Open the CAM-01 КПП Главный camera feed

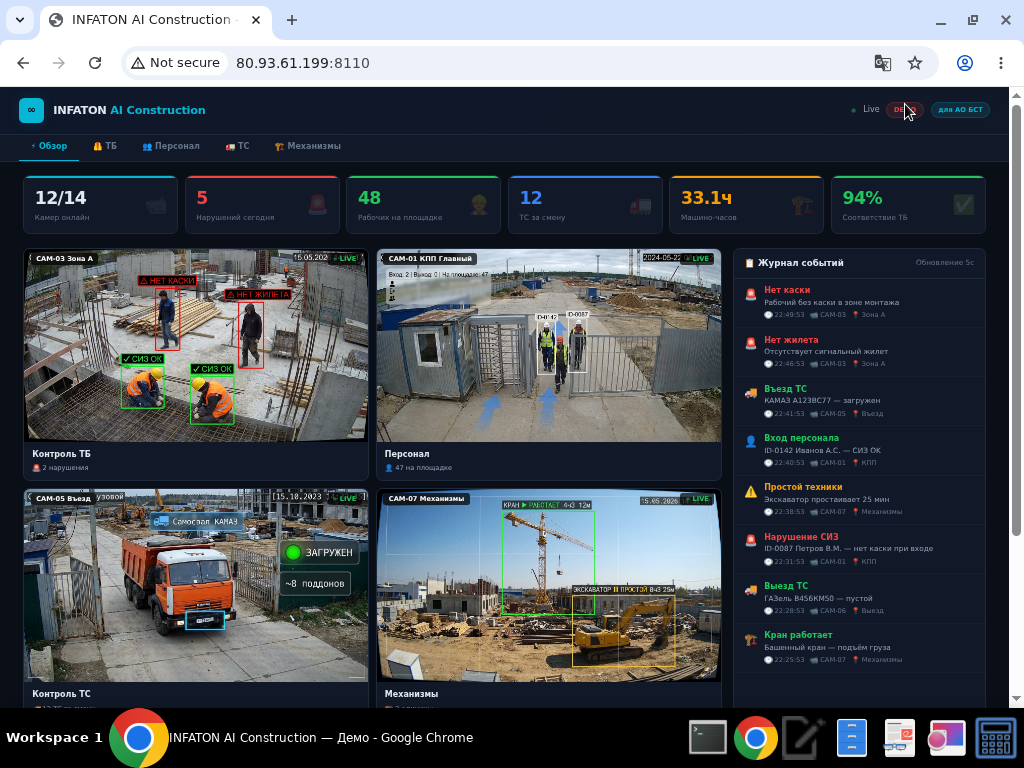tap(549, 345)
